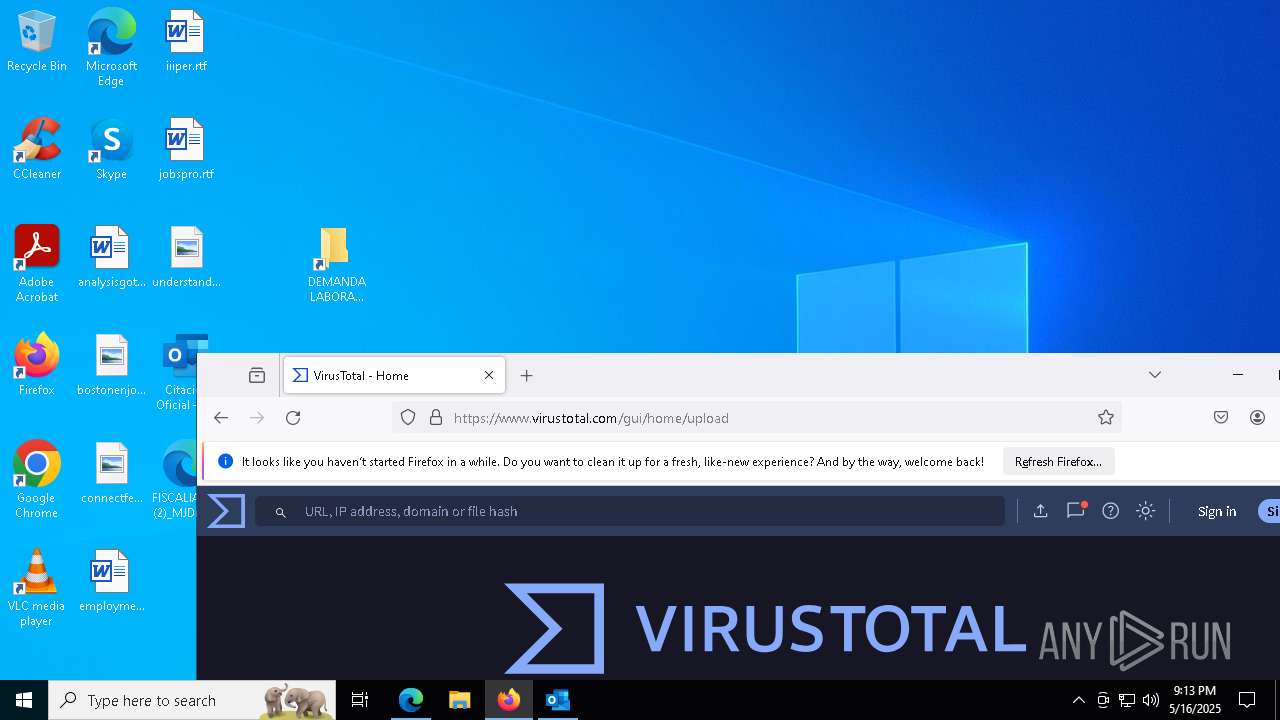Toggle VirusTotal light/dark theme icon
This screenshot has width=1280, height=720.
pyautogui.click(x=1146, y=511)
